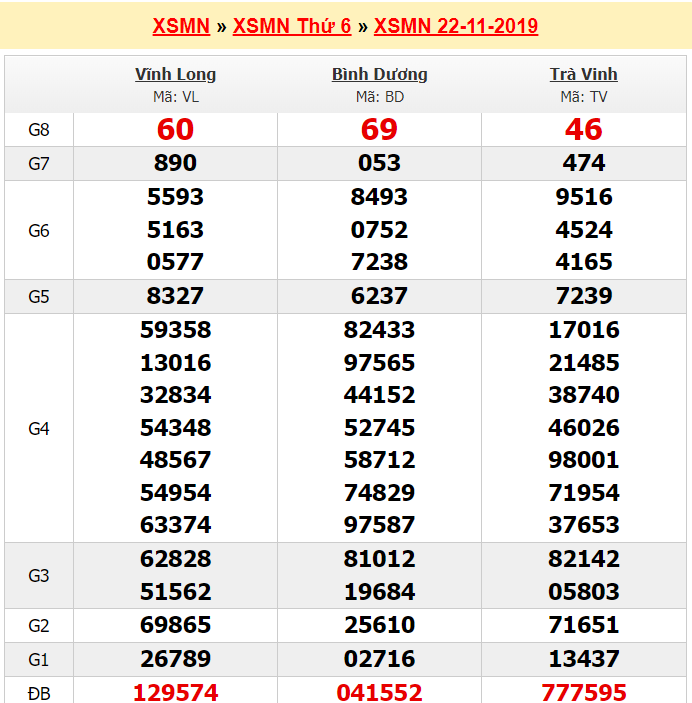This screenshot has width=692, height=703.
Task: Click the G3 number 19684
Action: pyautogui.click(x=379, y=592)
